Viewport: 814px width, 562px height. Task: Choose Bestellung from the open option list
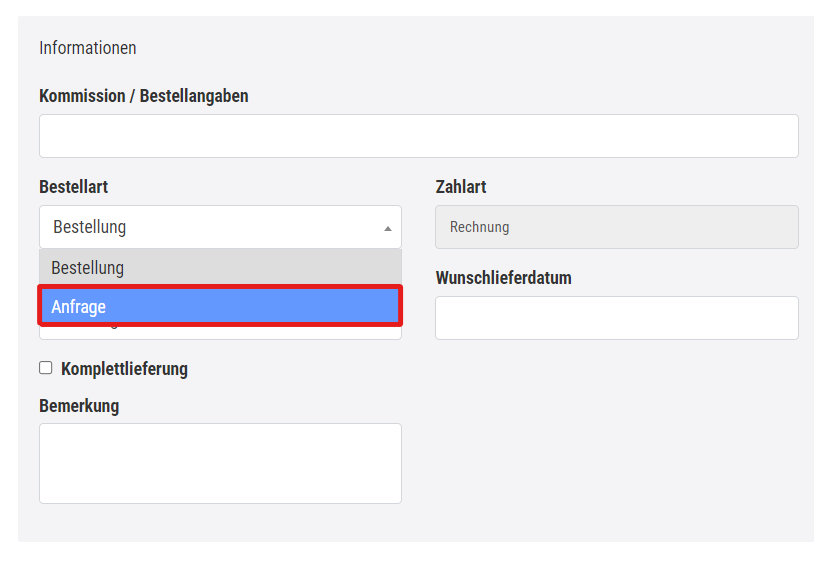[220, 268]
